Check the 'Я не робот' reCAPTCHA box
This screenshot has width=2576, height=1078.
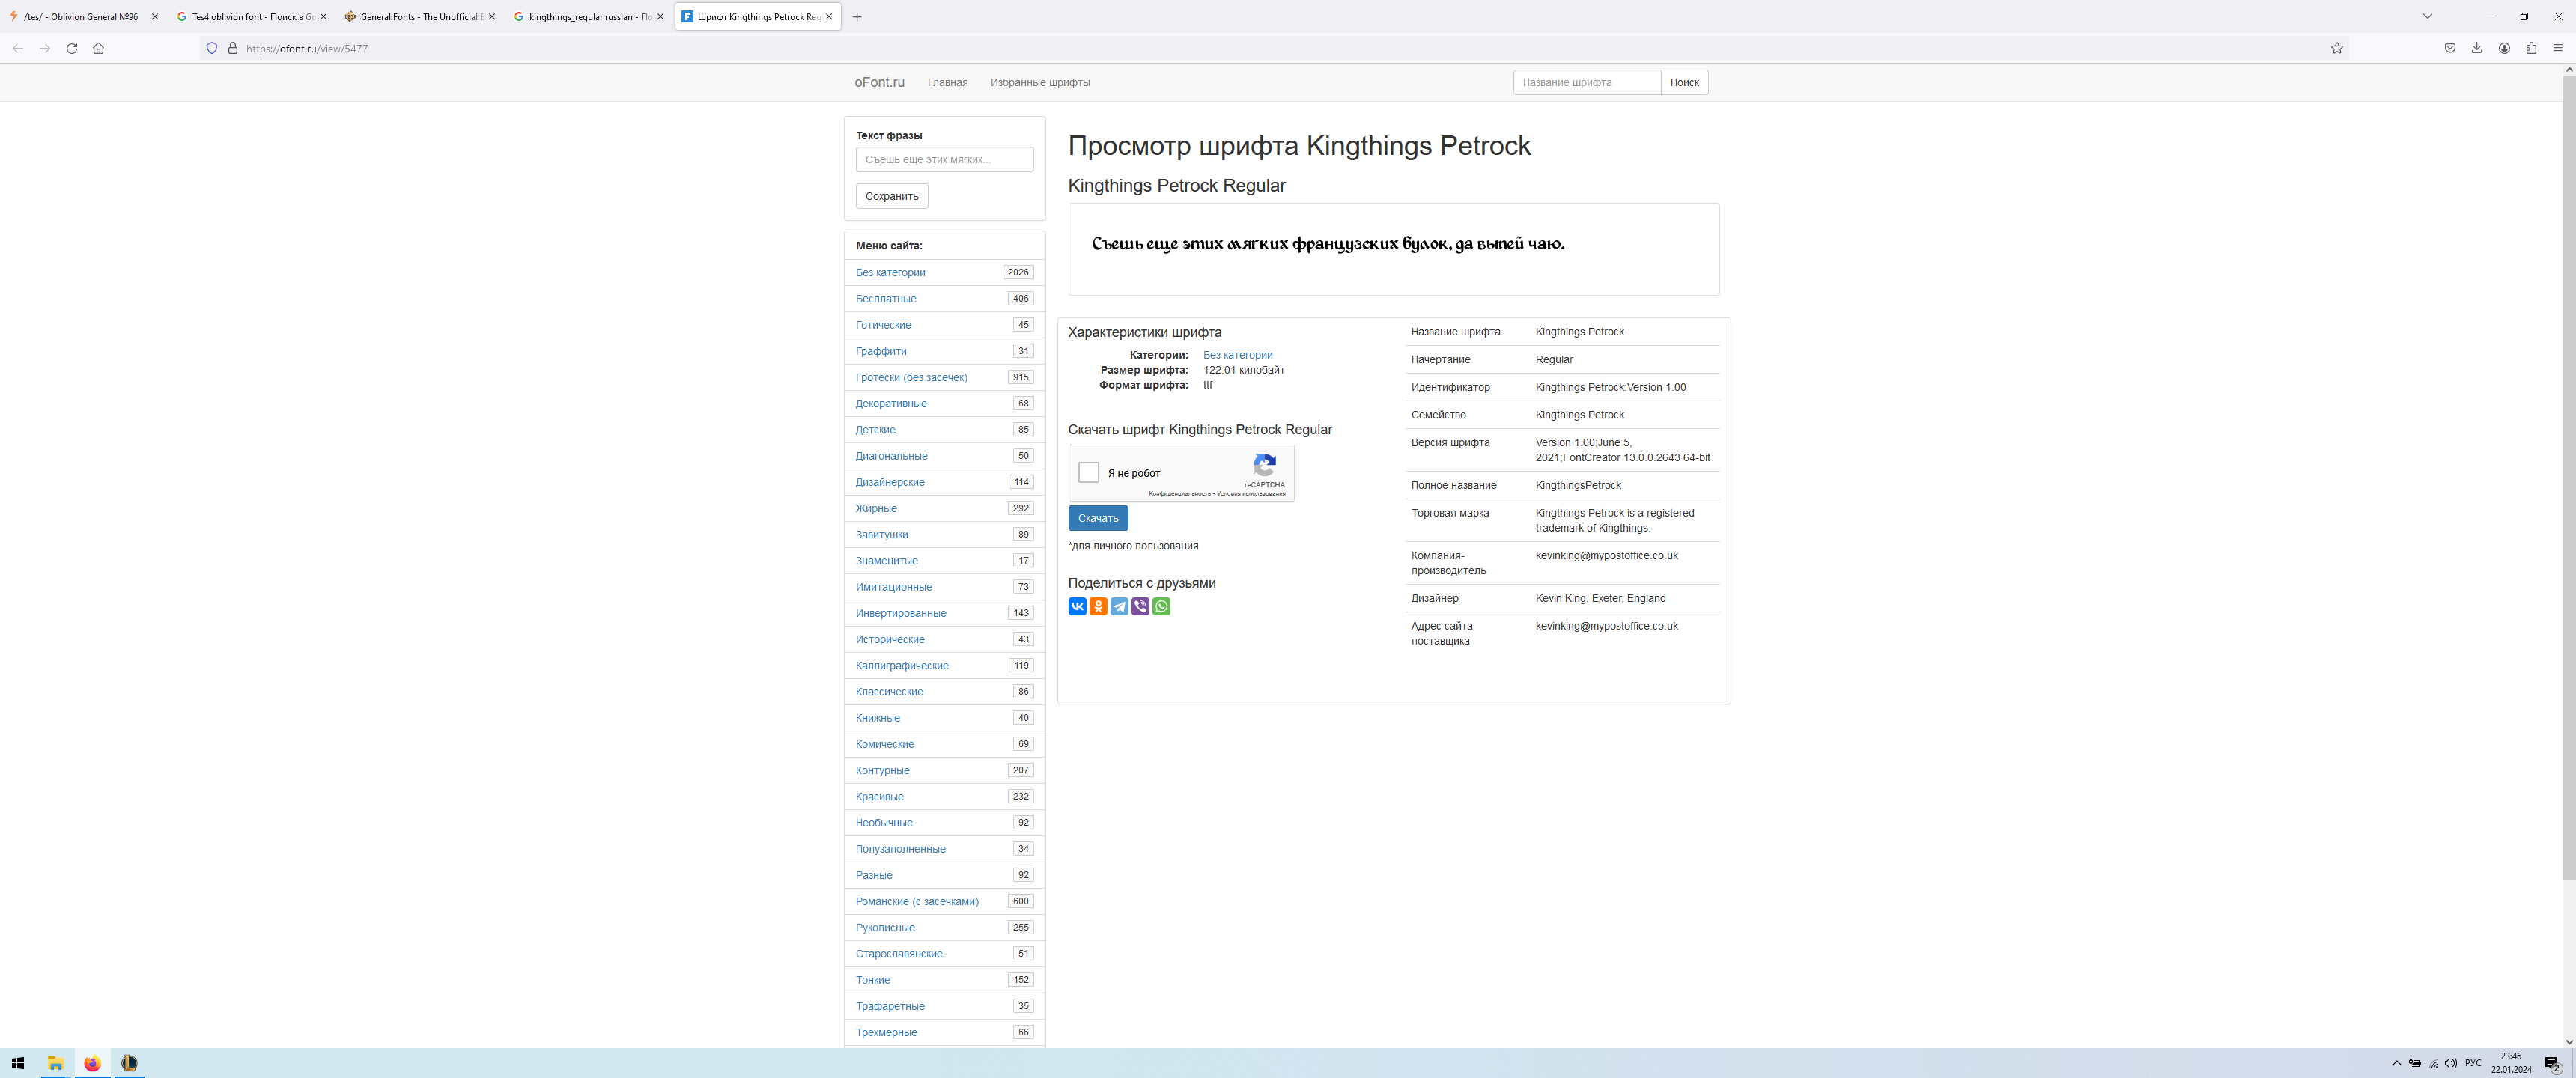1089,473
